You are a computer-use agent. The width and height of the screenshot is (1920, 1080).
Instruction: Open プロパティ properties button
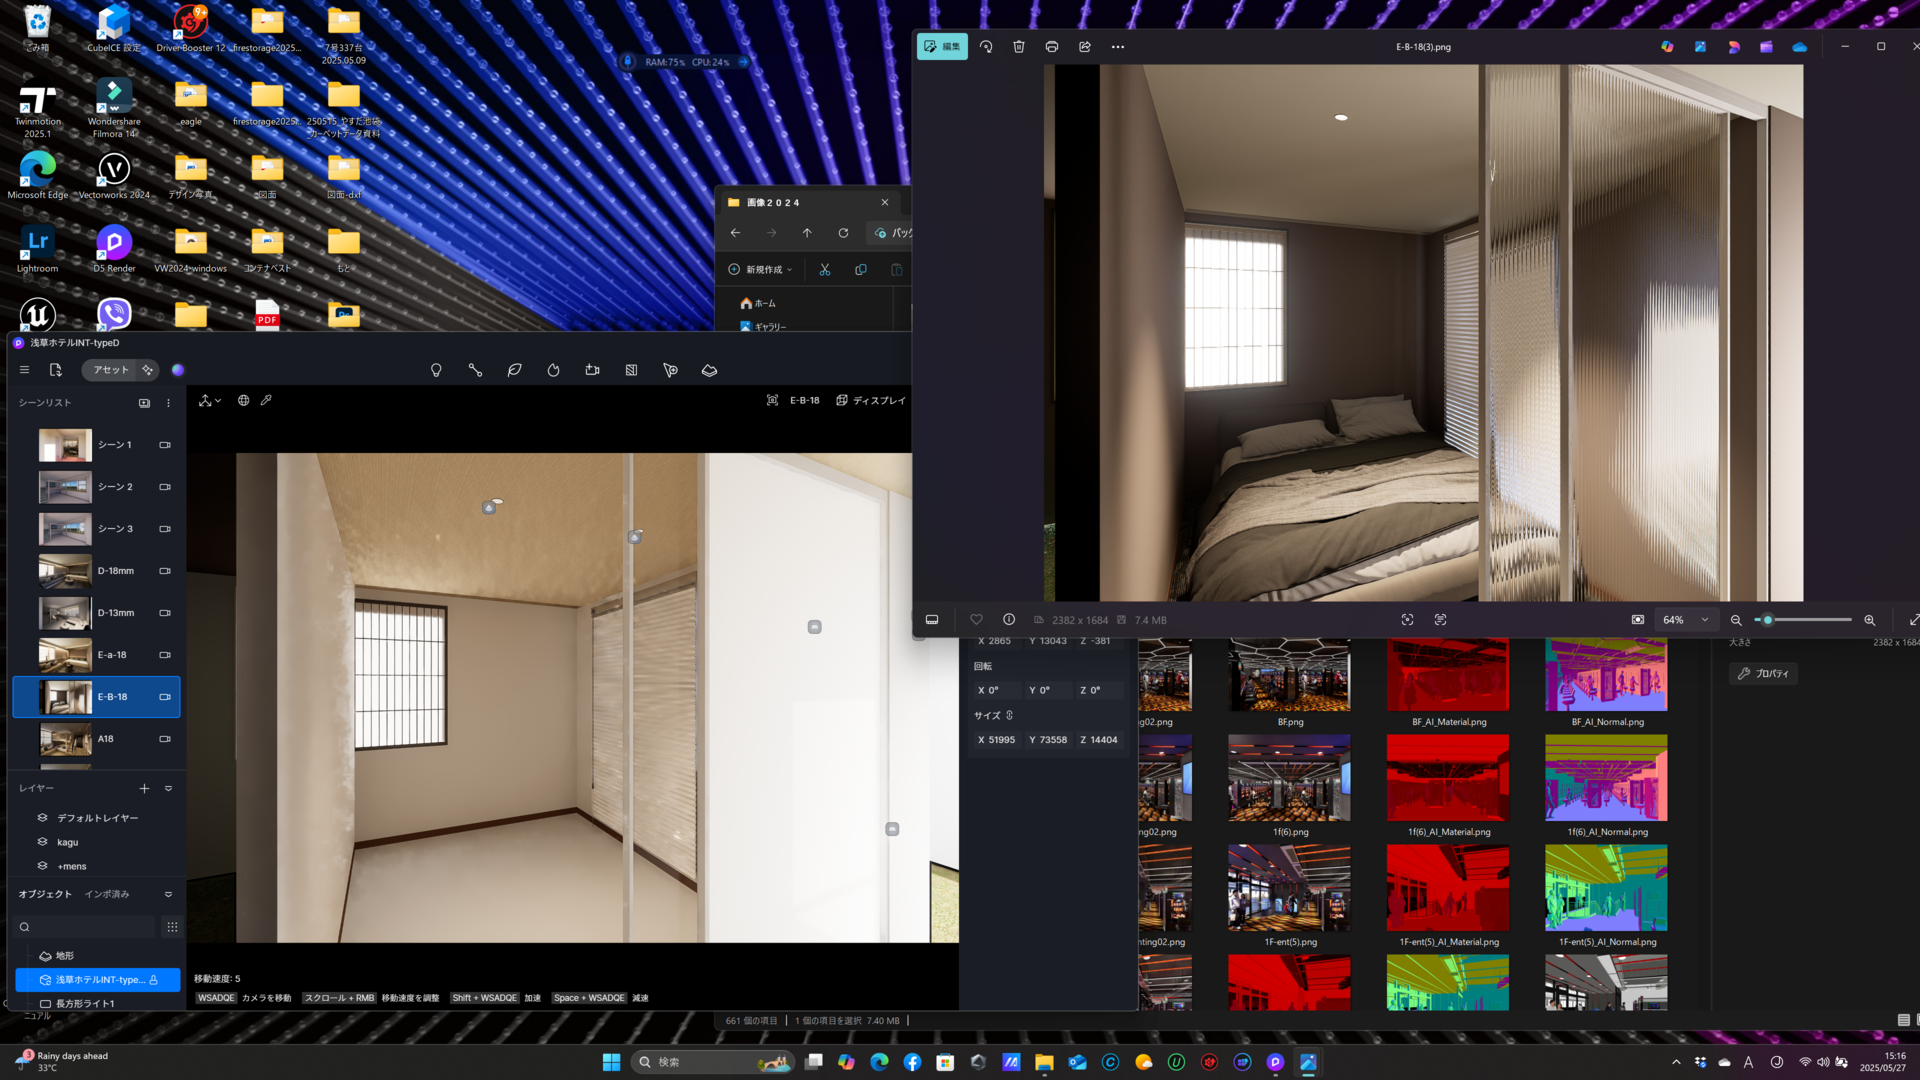1764,674
